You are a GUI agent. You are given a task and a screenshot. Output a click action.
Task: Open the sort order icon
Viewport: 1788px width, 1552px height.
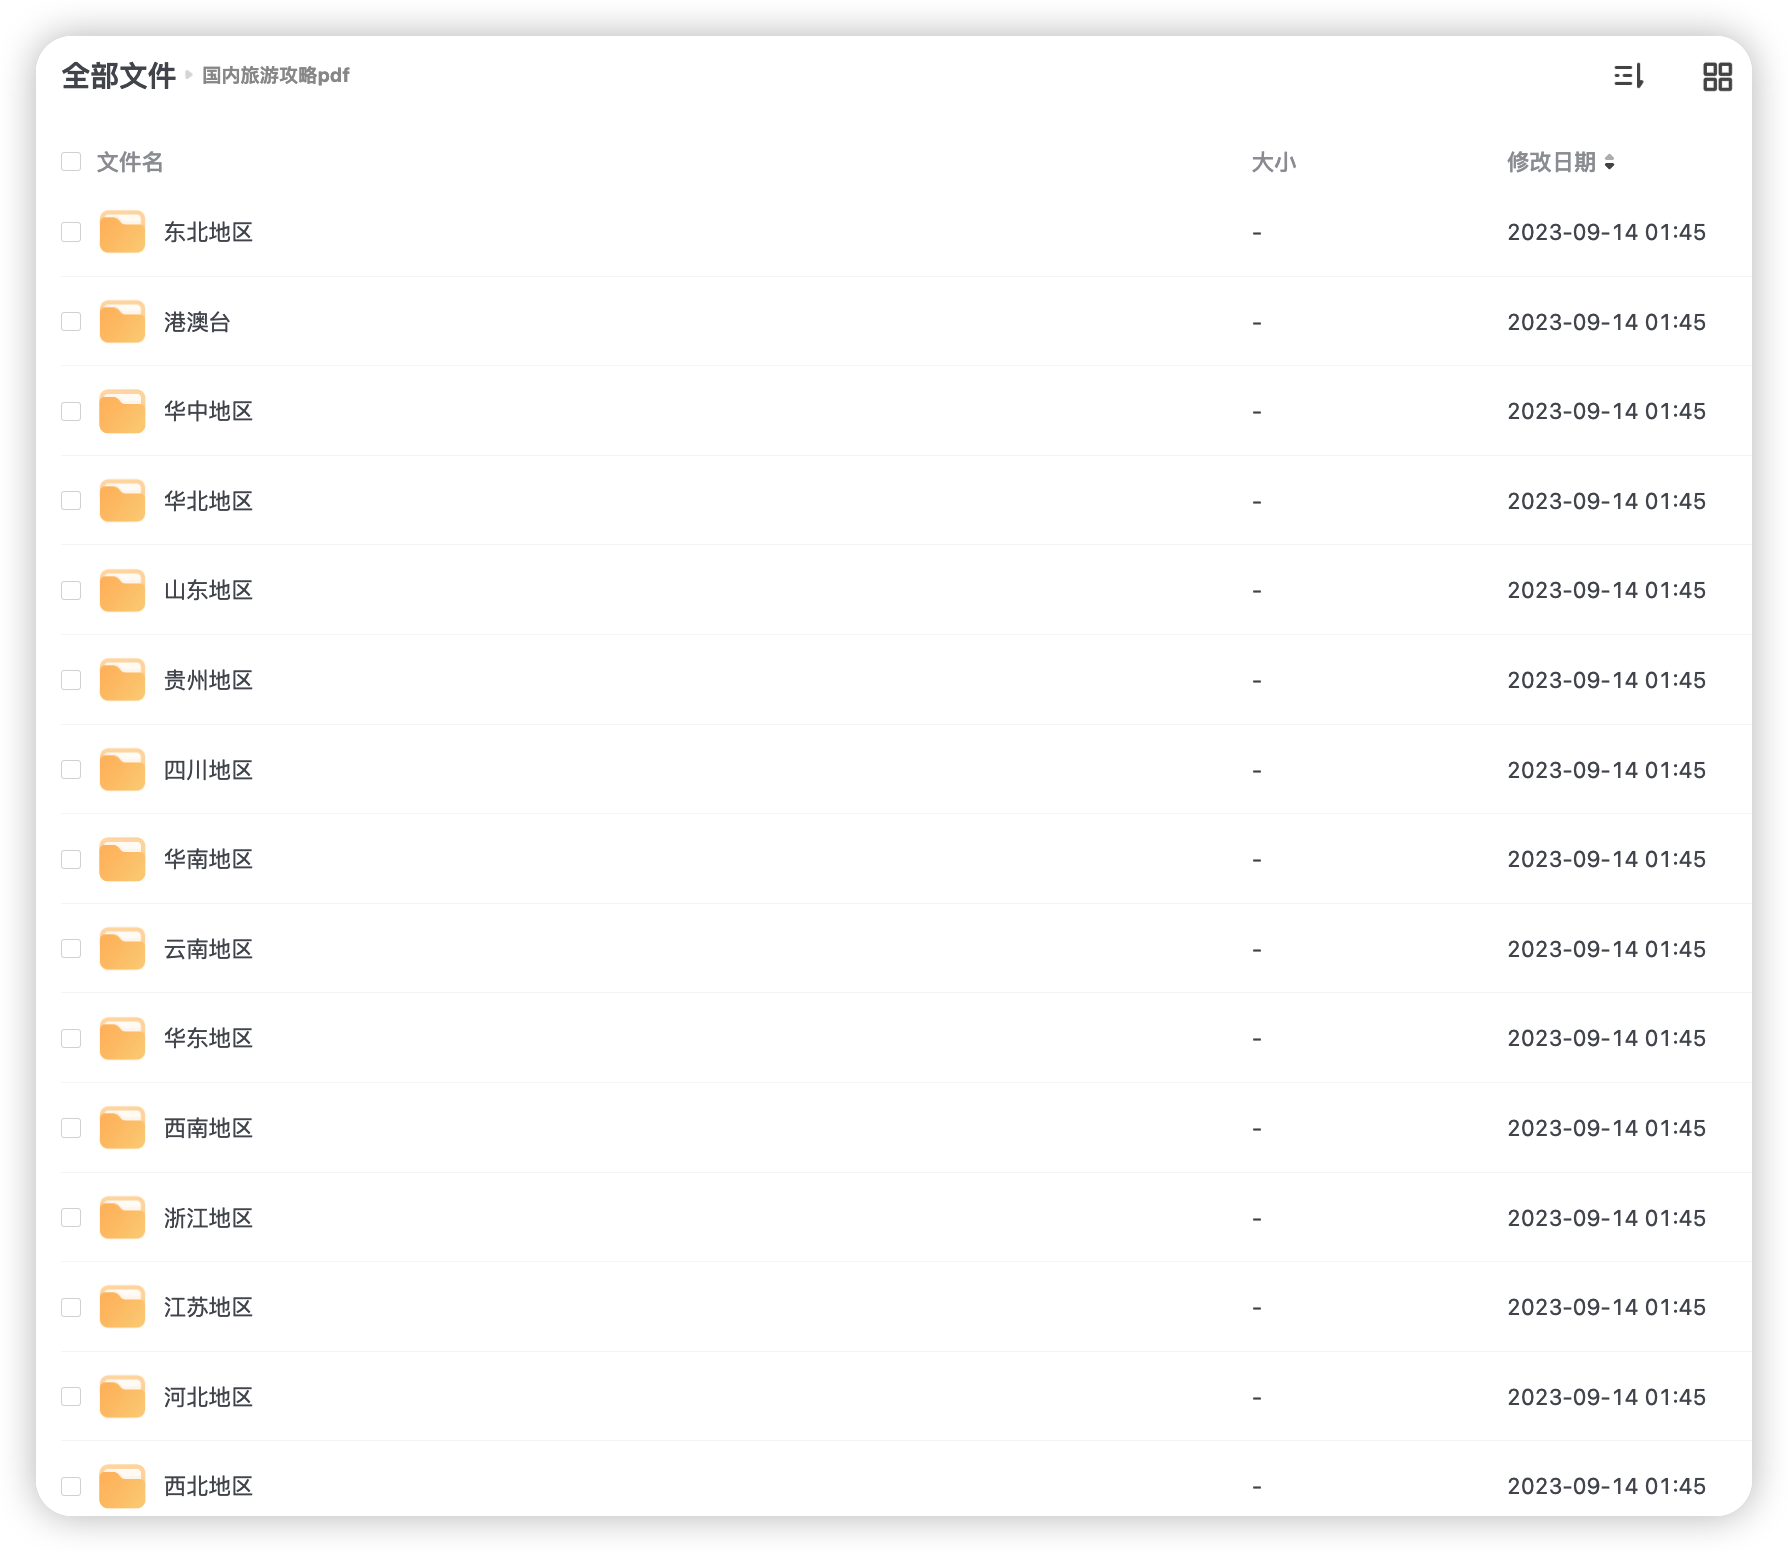[x=1628, y=76]
